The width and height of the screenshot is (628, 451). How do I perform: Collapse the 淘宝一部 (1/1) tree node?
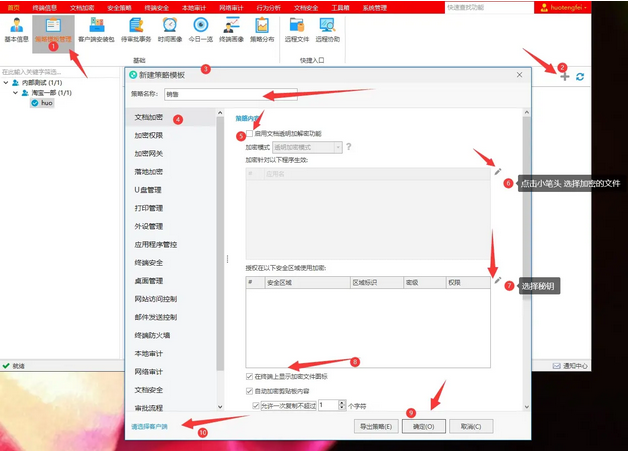tap(15, 93)
